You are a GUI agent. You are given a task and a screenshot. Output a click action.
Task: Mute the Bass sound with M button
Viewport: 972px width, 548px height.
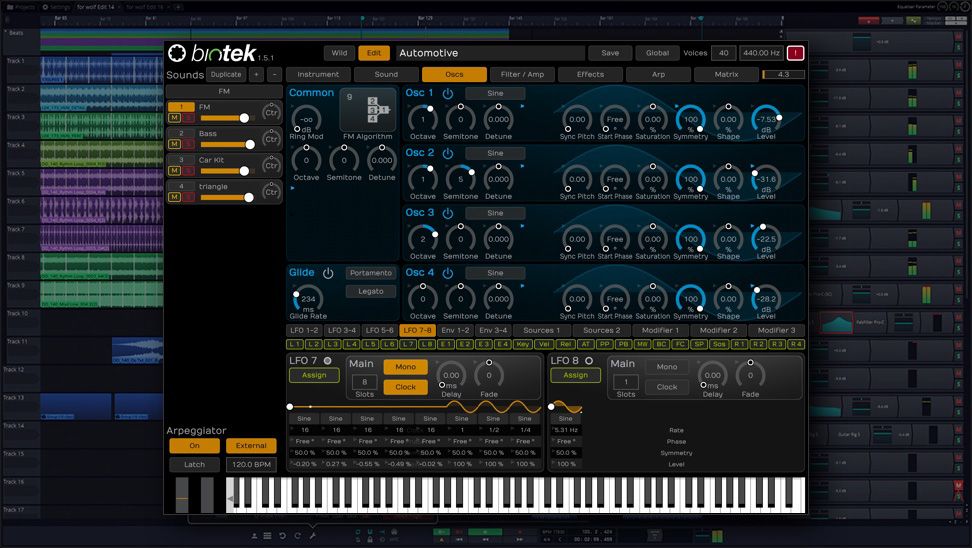tap(174, 144)
